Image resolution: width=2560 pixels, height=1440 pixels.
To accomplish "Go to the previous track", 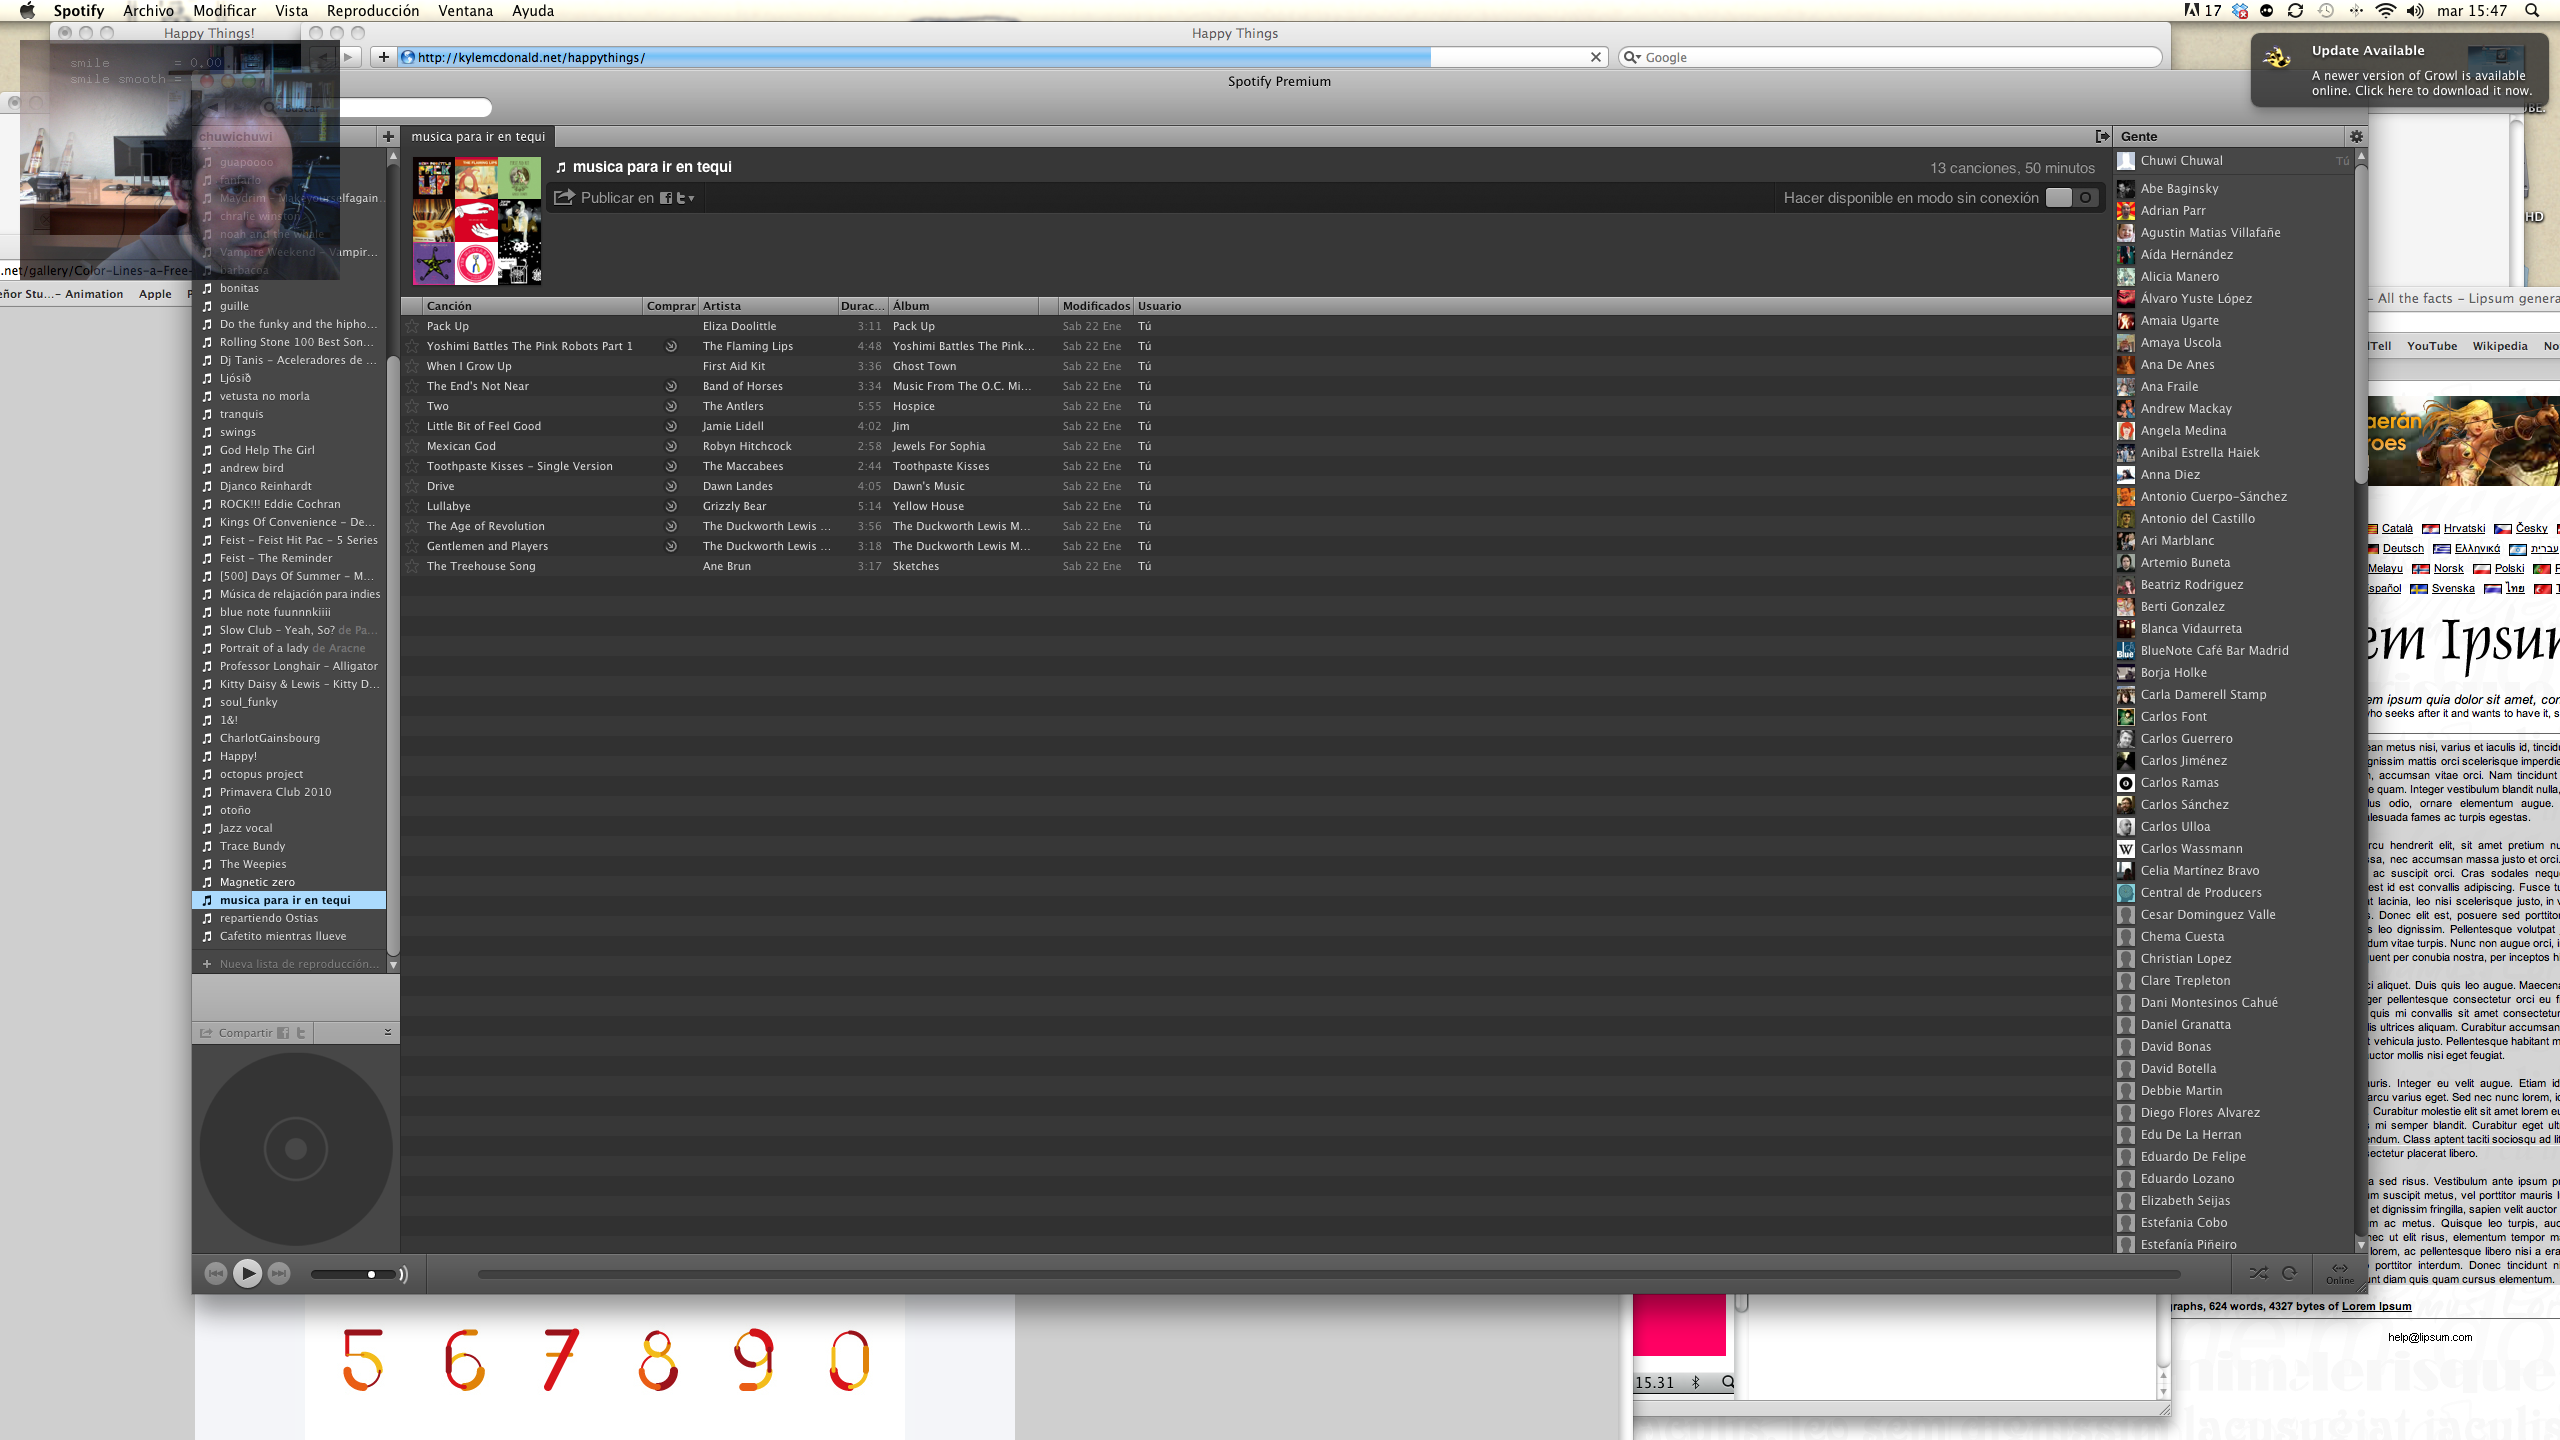I will click(x=215, y=1273).
